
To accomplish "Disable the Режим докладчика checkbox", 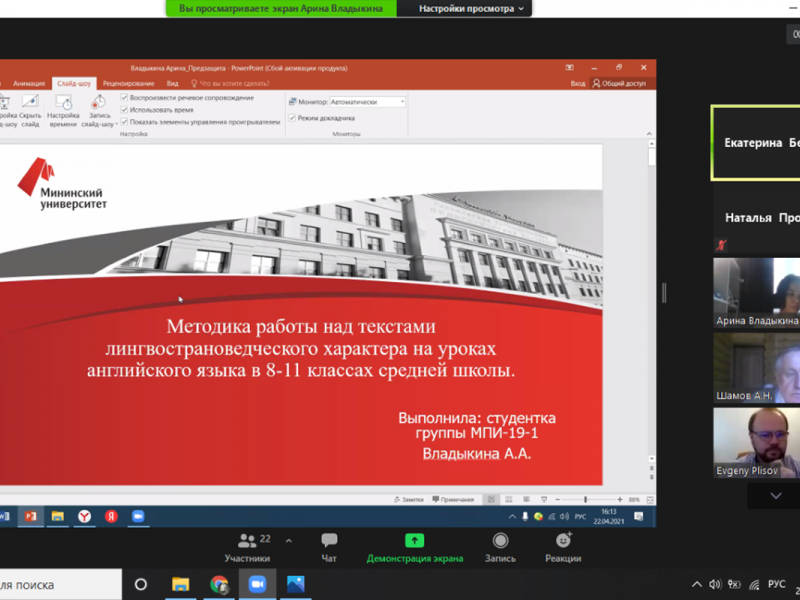I will (292, 117).
